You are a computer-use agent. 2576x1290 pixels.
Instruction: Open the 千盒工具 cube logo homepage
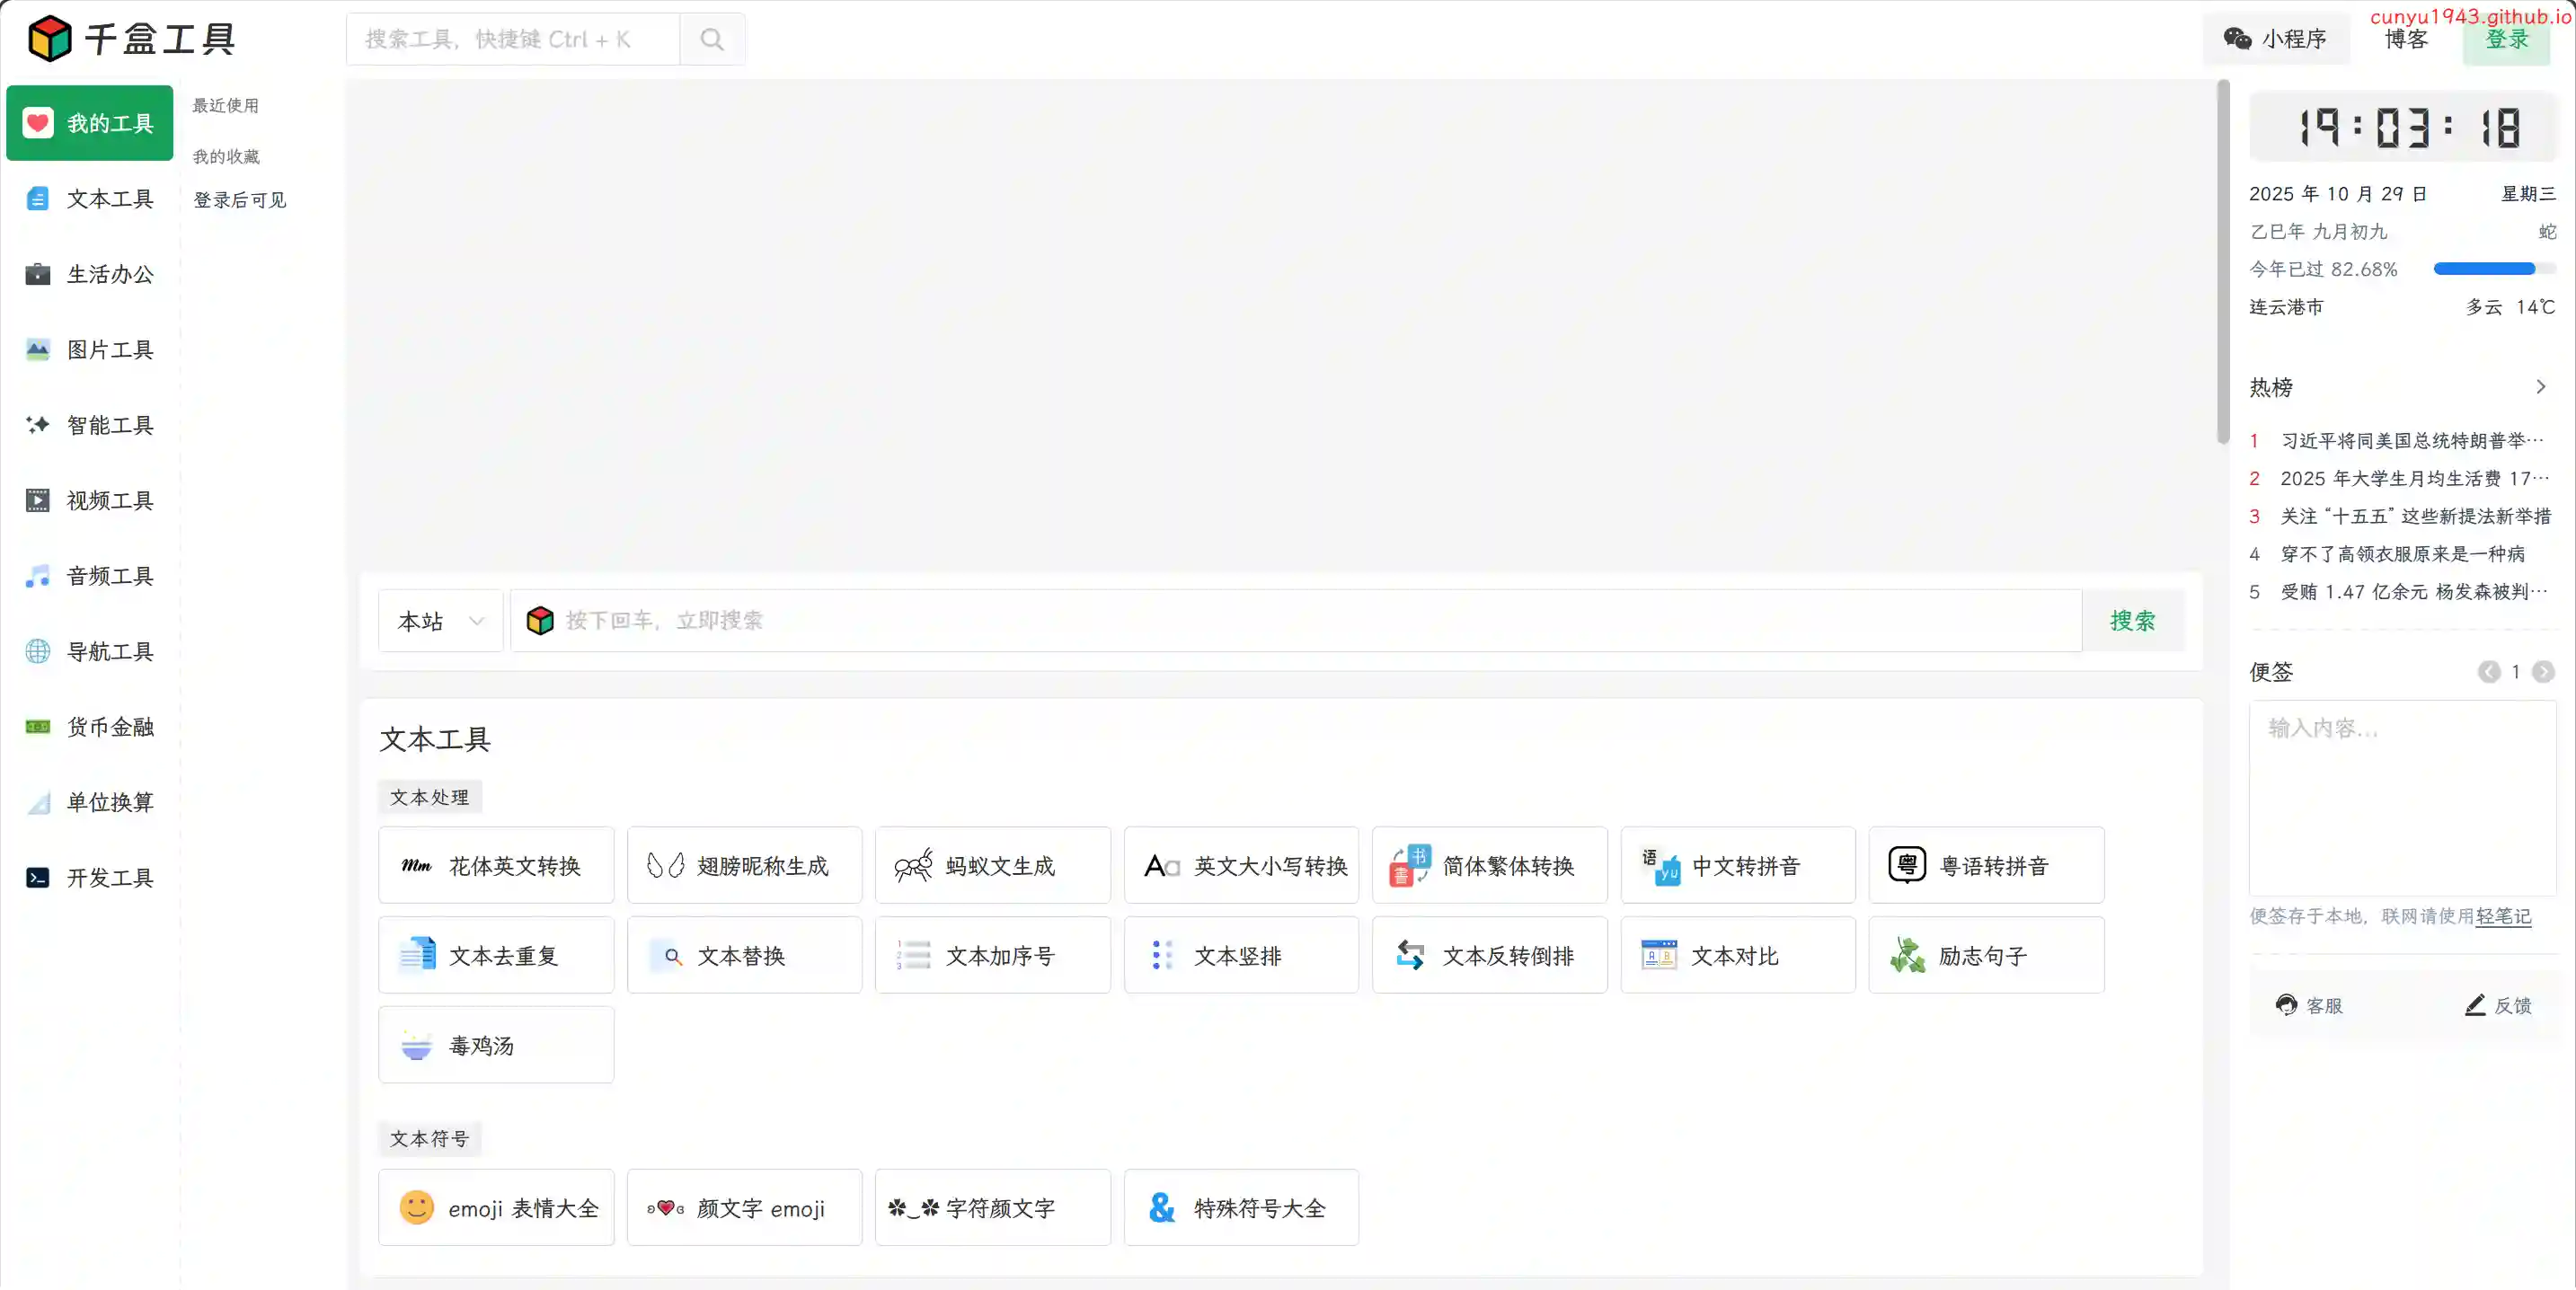tap(50, 38)
